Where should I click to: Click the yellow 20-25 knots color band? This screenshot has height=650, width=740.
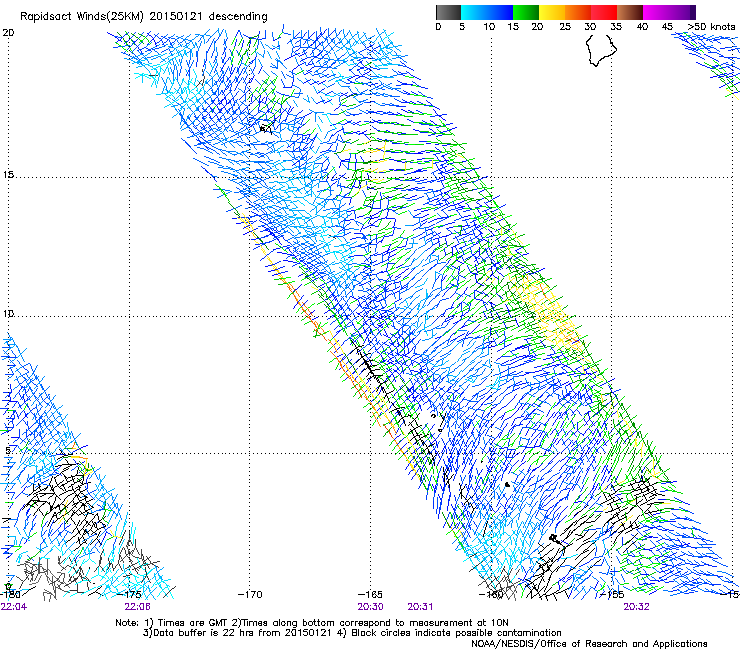click(552, 12)
